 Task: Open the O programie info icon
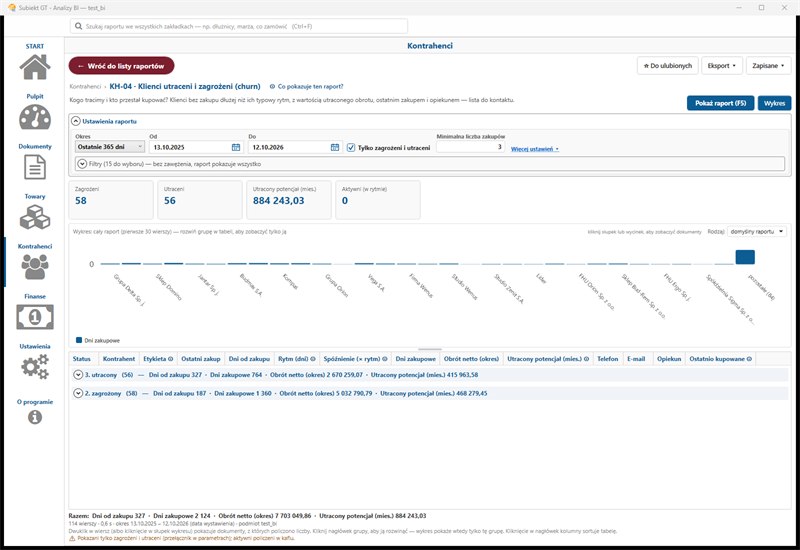[x=35, y=417]
